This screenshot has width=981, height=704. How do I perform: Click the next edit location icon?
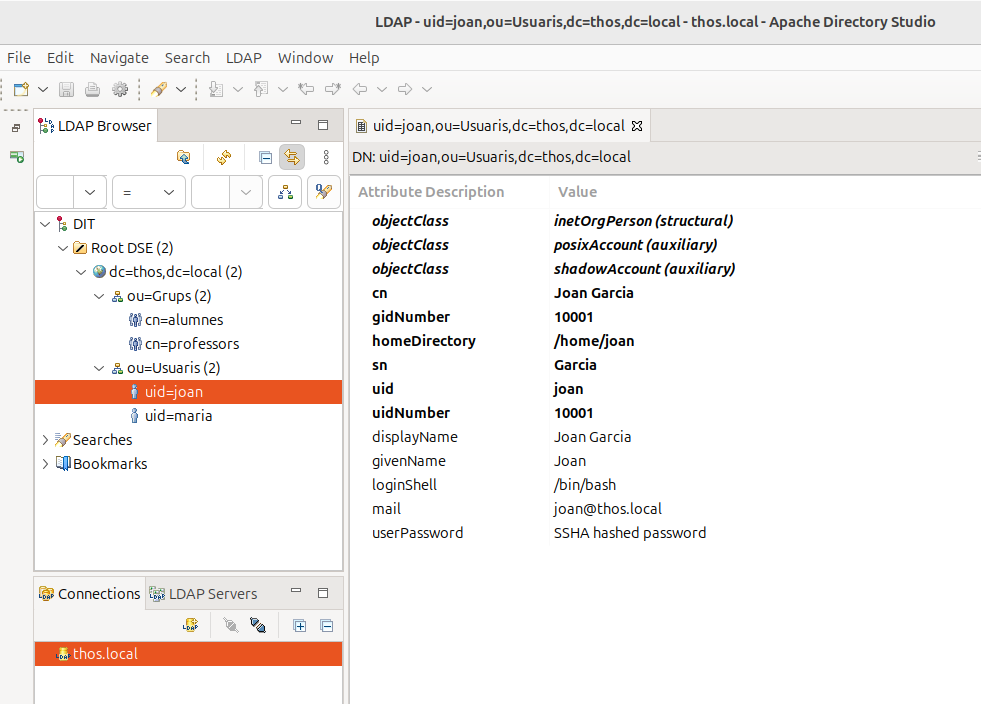(333, 89)
